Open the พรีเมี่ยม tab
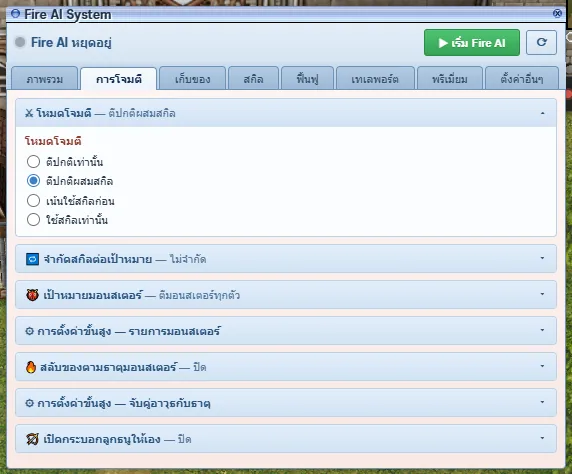The width and height of the screenshot is (572, 474). 450,78
